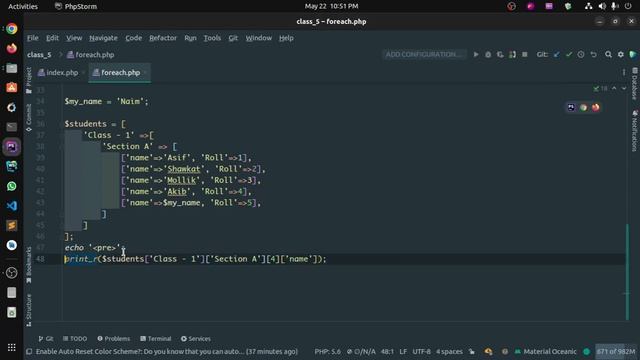This screenshot has height=360, width=640.
Task: Open the Database tool window
Action: (635, 84)
